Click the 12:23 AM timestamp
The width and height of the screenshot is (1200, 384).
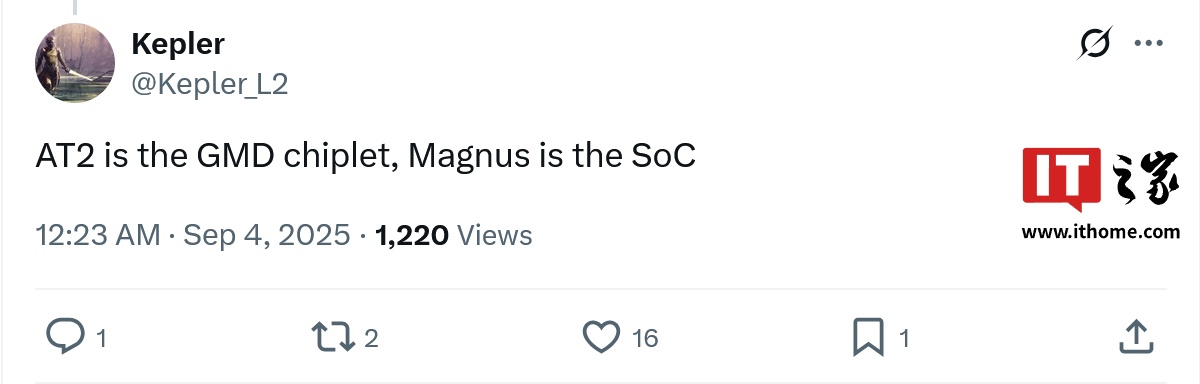pos(98,235)
